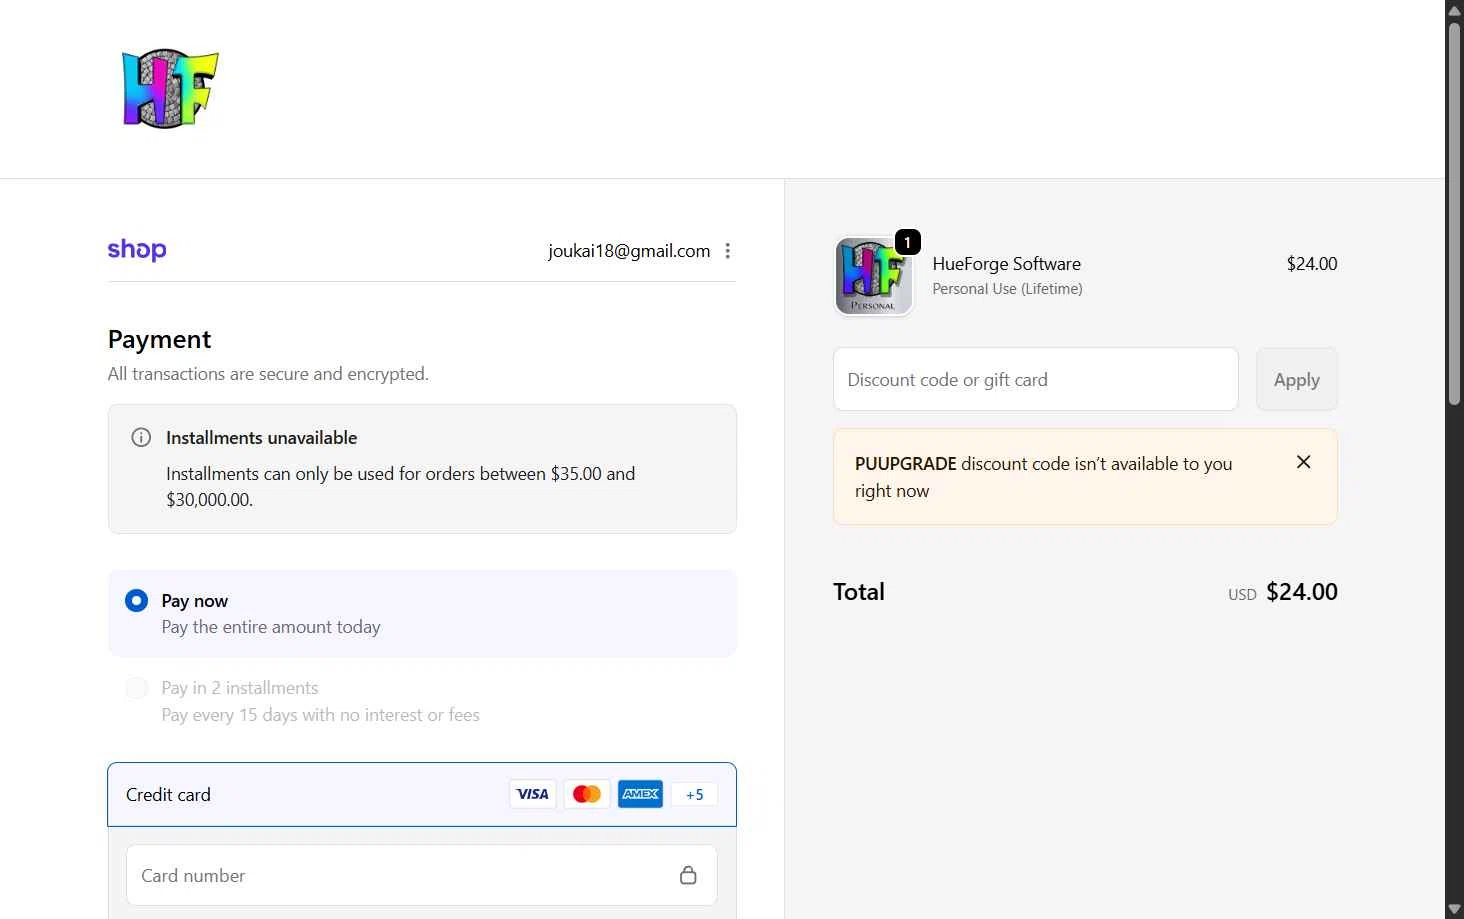Focus the Card number input field
This screenshot has height=919, width=1464.
point(422,875)
